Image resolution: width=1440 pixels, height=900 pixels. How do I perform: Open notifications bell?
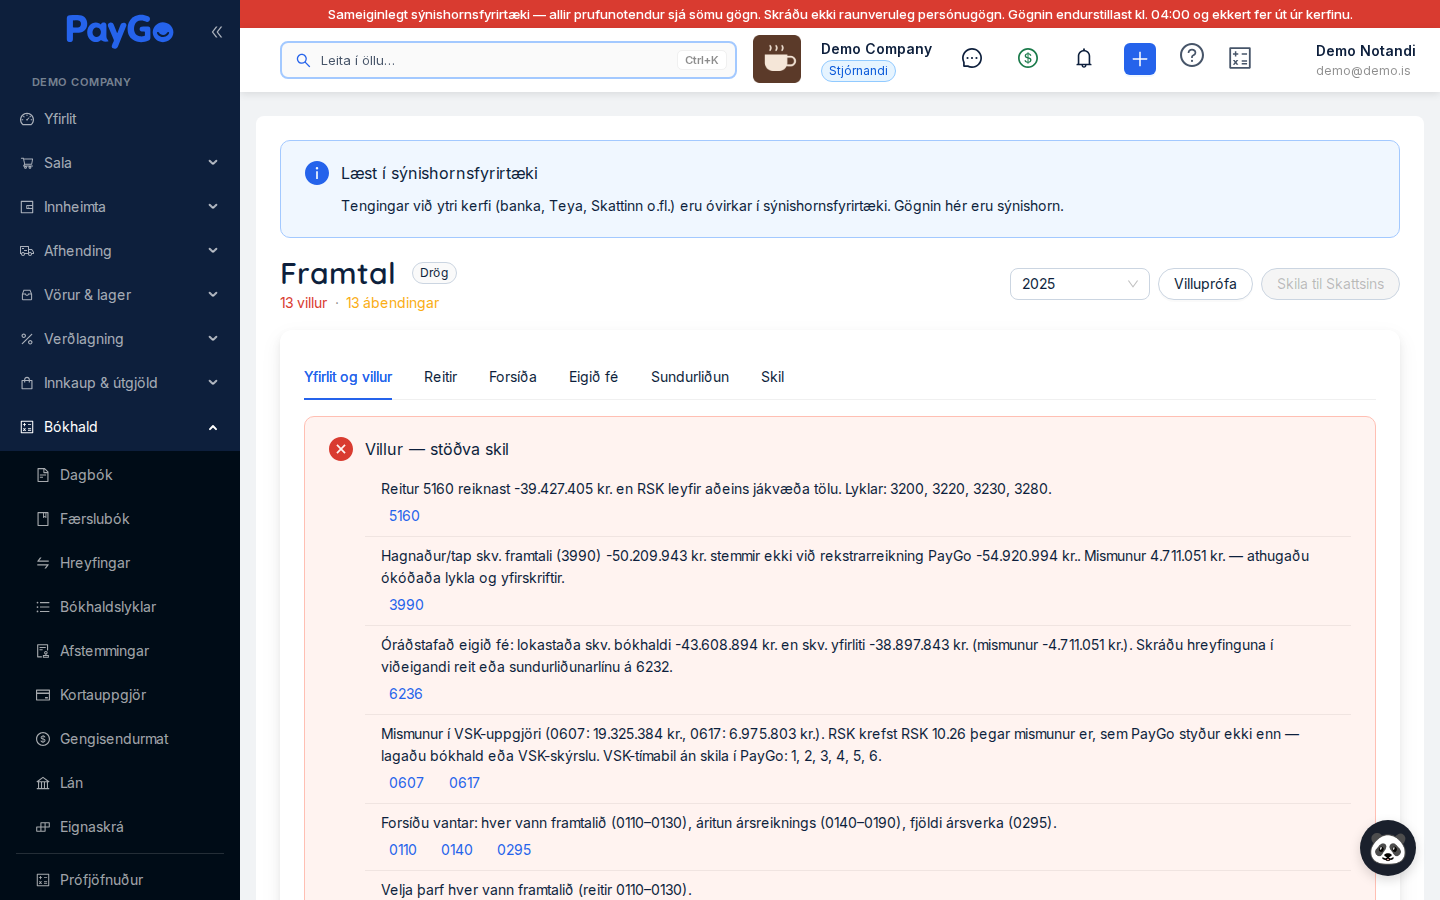[x=1084, y=59]
